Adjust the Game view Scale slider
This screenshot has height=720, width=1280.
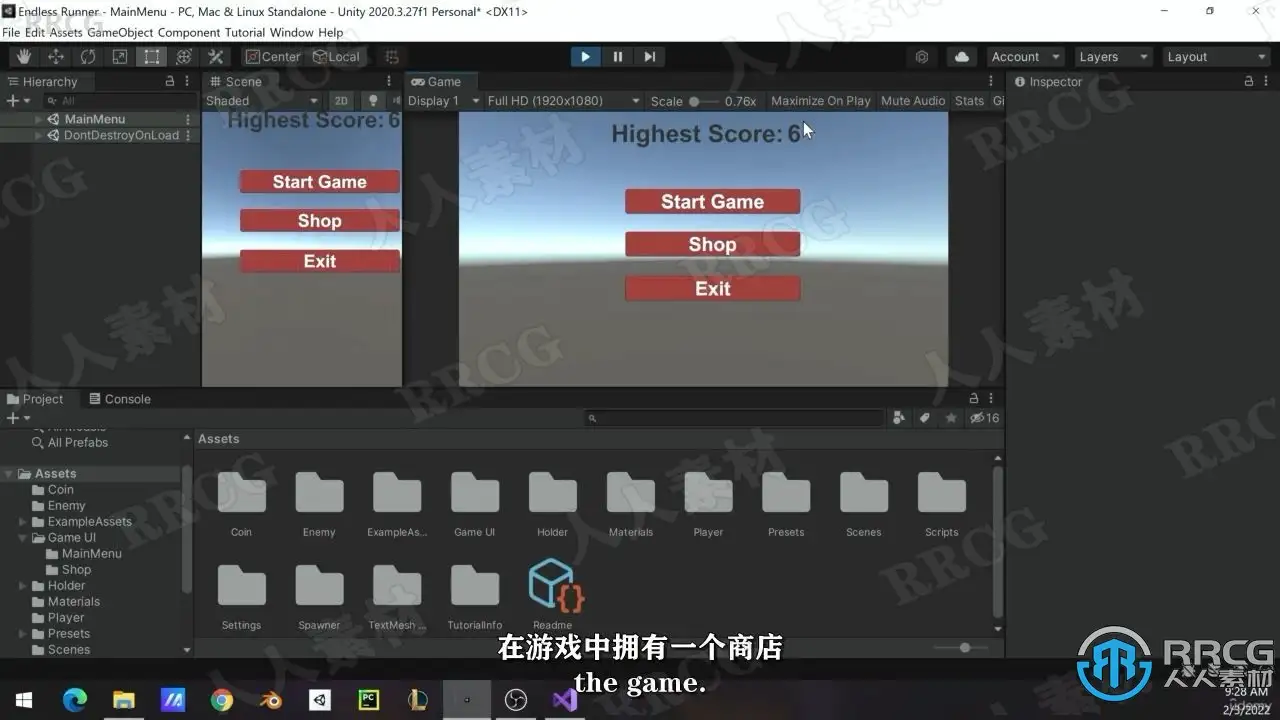coord(703,101)
